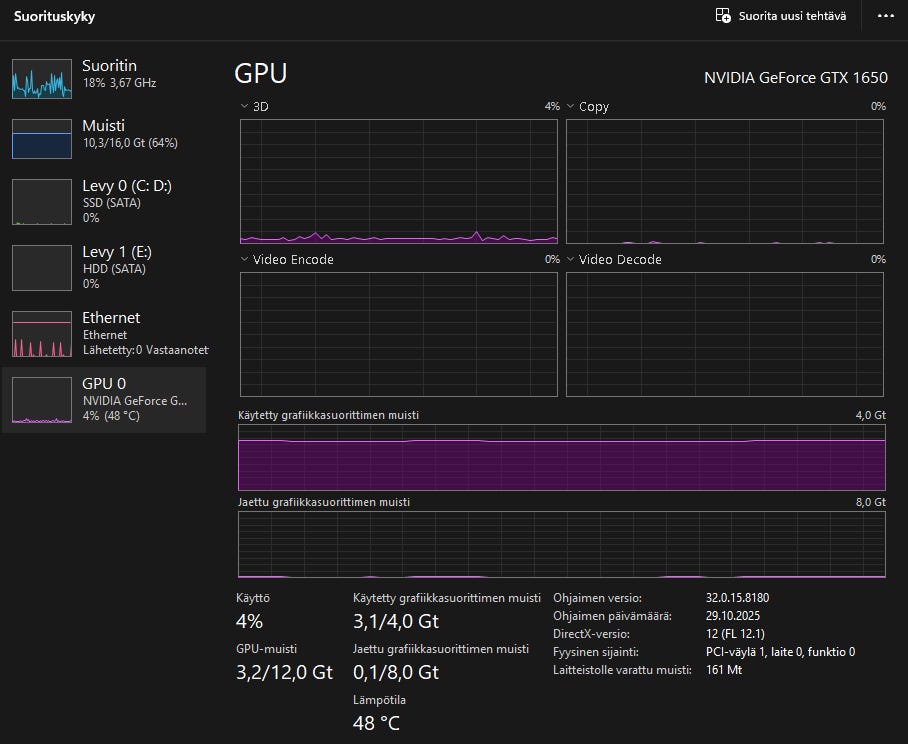
Task: Select the Suoritin CPU graph thumbnail
Action: (x=42, y=79)
